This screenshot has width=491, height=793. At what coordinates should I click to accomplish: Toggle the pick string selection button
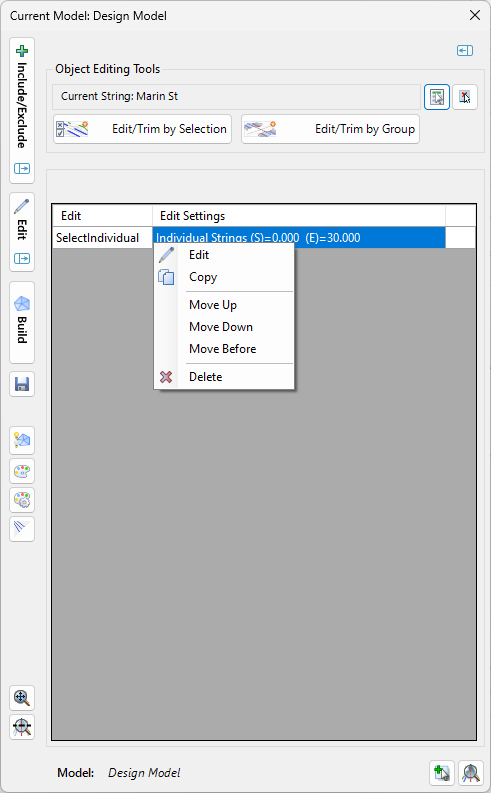pos(437,97)
